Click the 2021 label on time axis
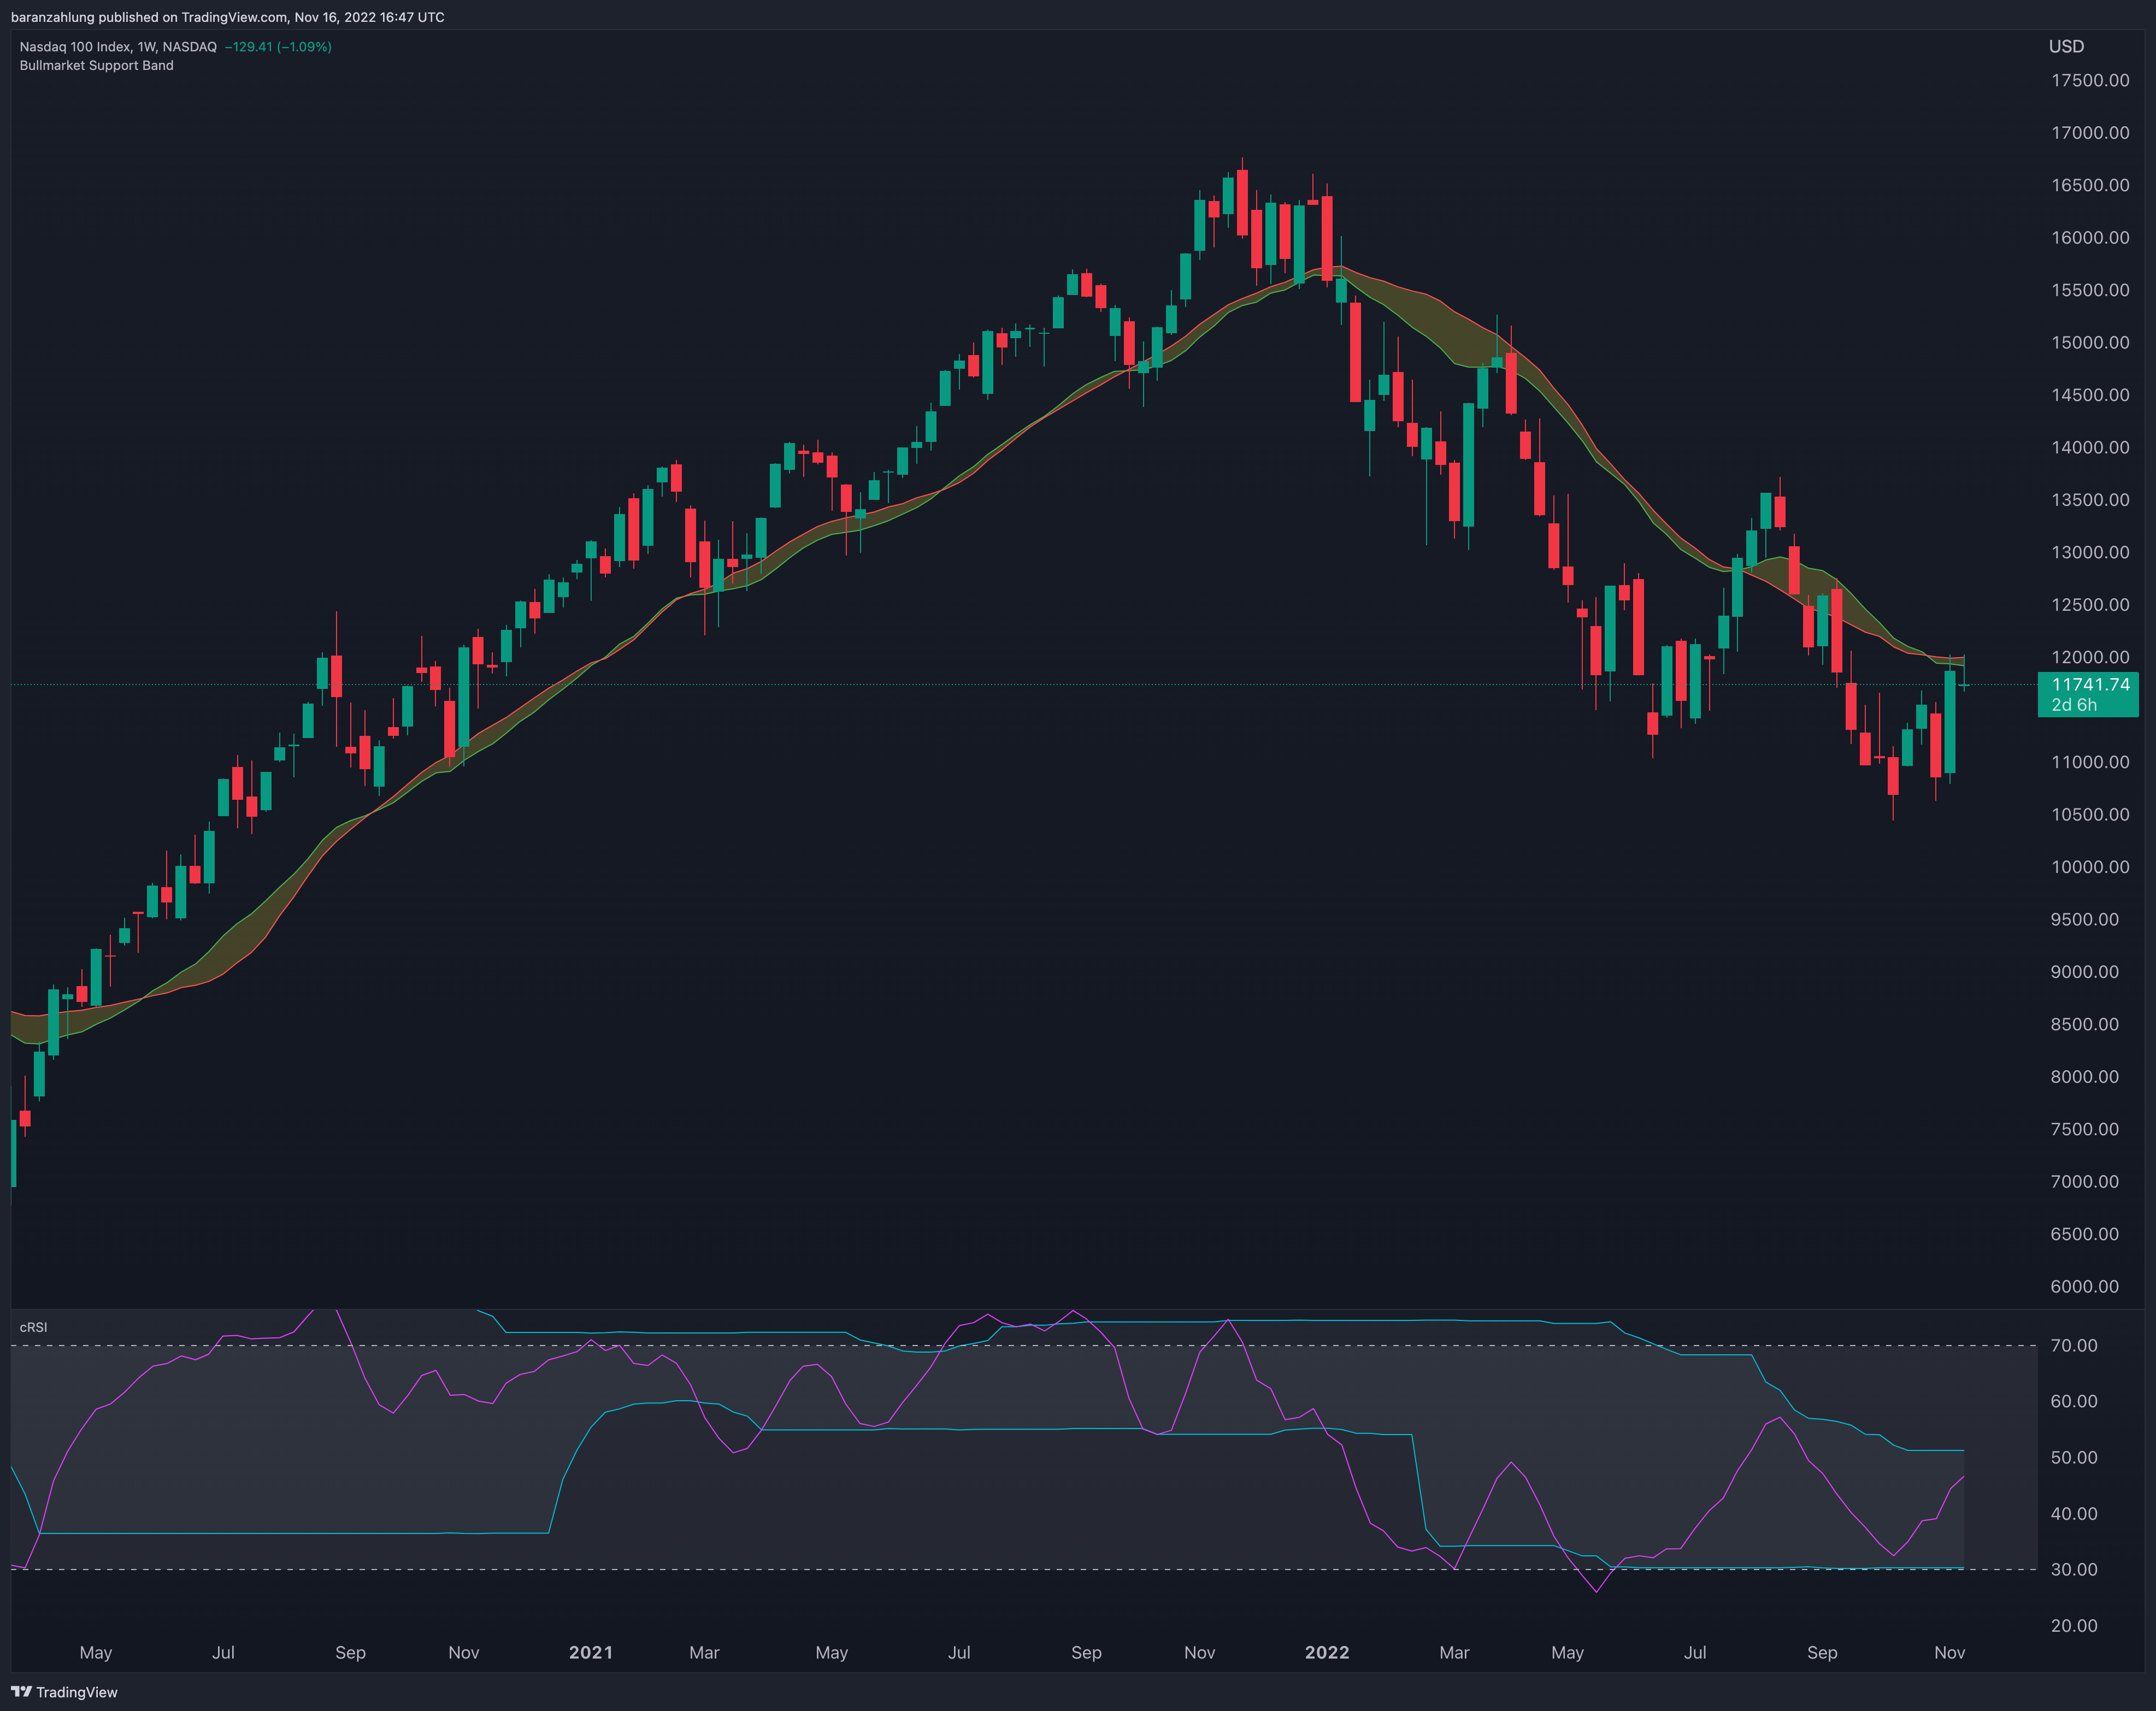 (x=591, y=1653)
